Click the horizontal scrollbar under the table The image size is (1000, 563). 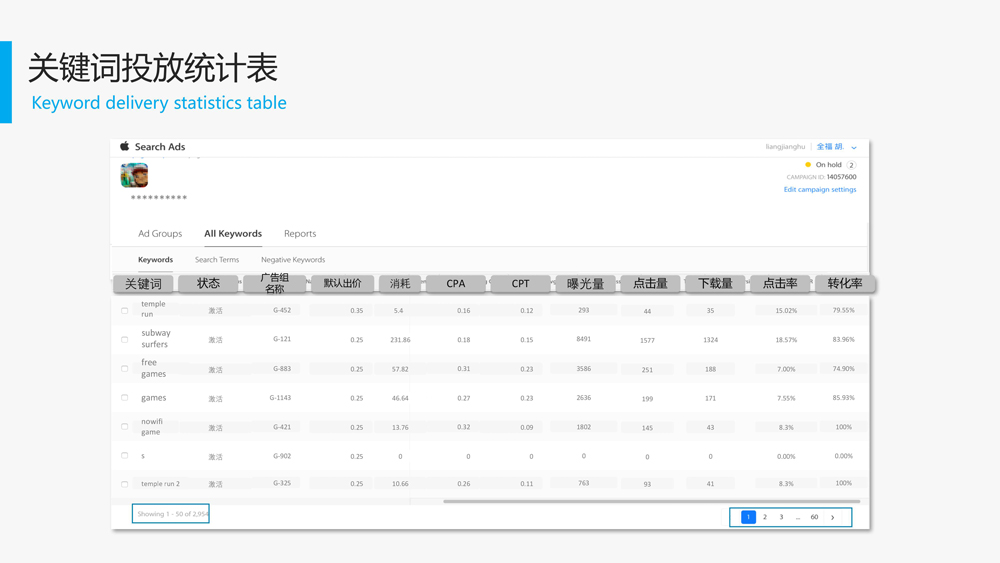point(650,501)
